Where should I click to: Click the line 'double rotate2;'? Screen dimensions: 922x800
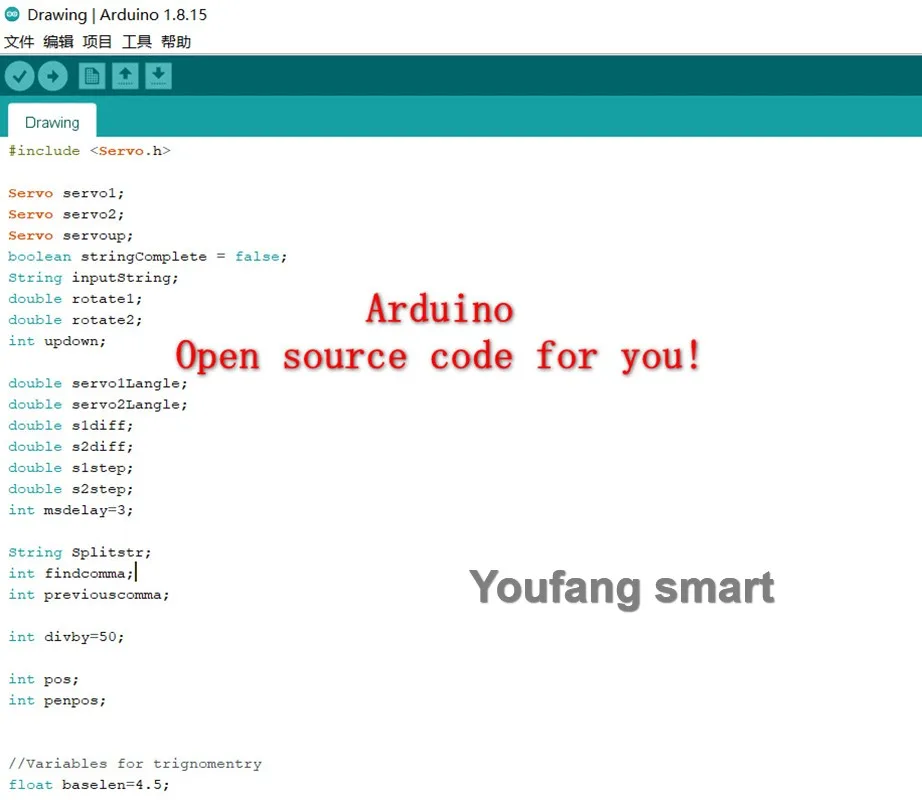[75, 320]
